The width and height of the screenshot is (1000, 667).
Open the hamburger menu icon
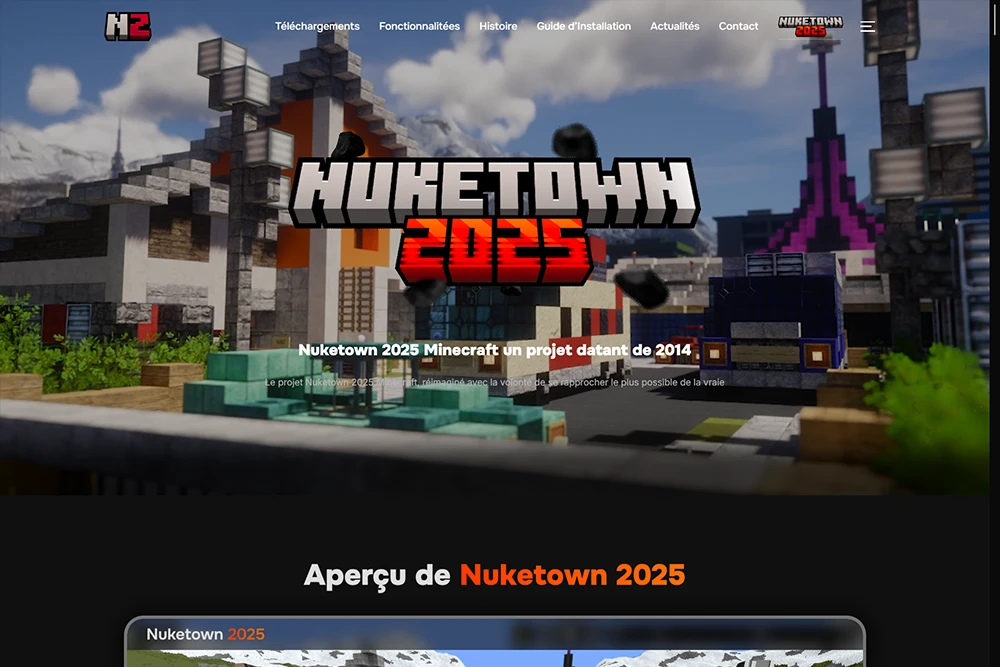tap(867, 27)
